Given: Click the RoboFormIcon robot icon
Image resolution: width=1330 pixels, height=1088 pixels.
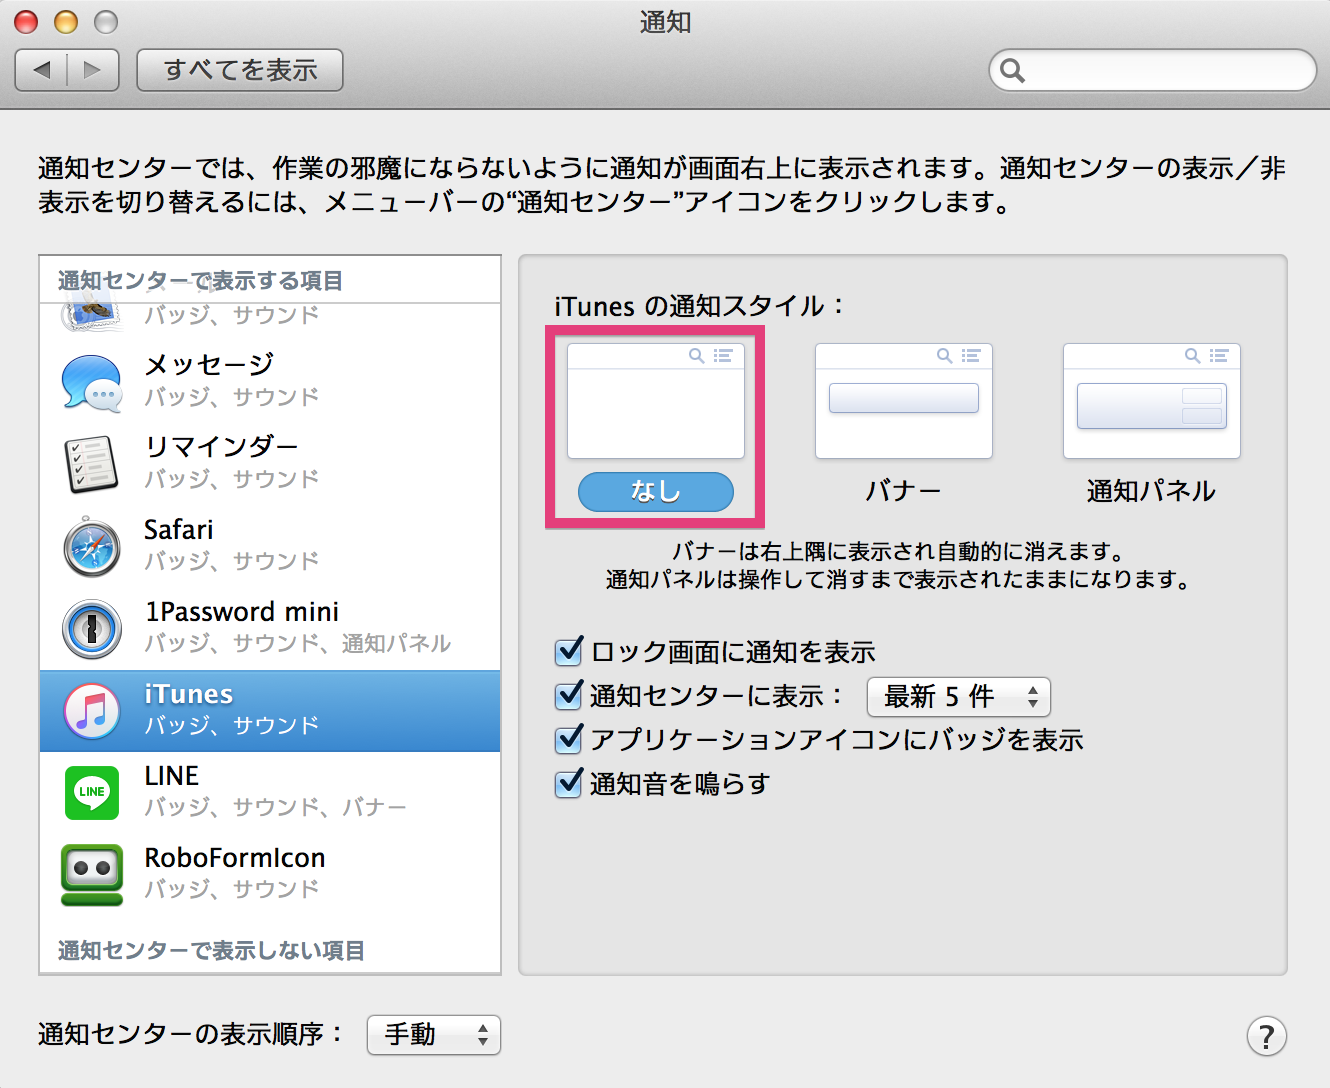Looking at the screenshot, I should pos(92,875).
